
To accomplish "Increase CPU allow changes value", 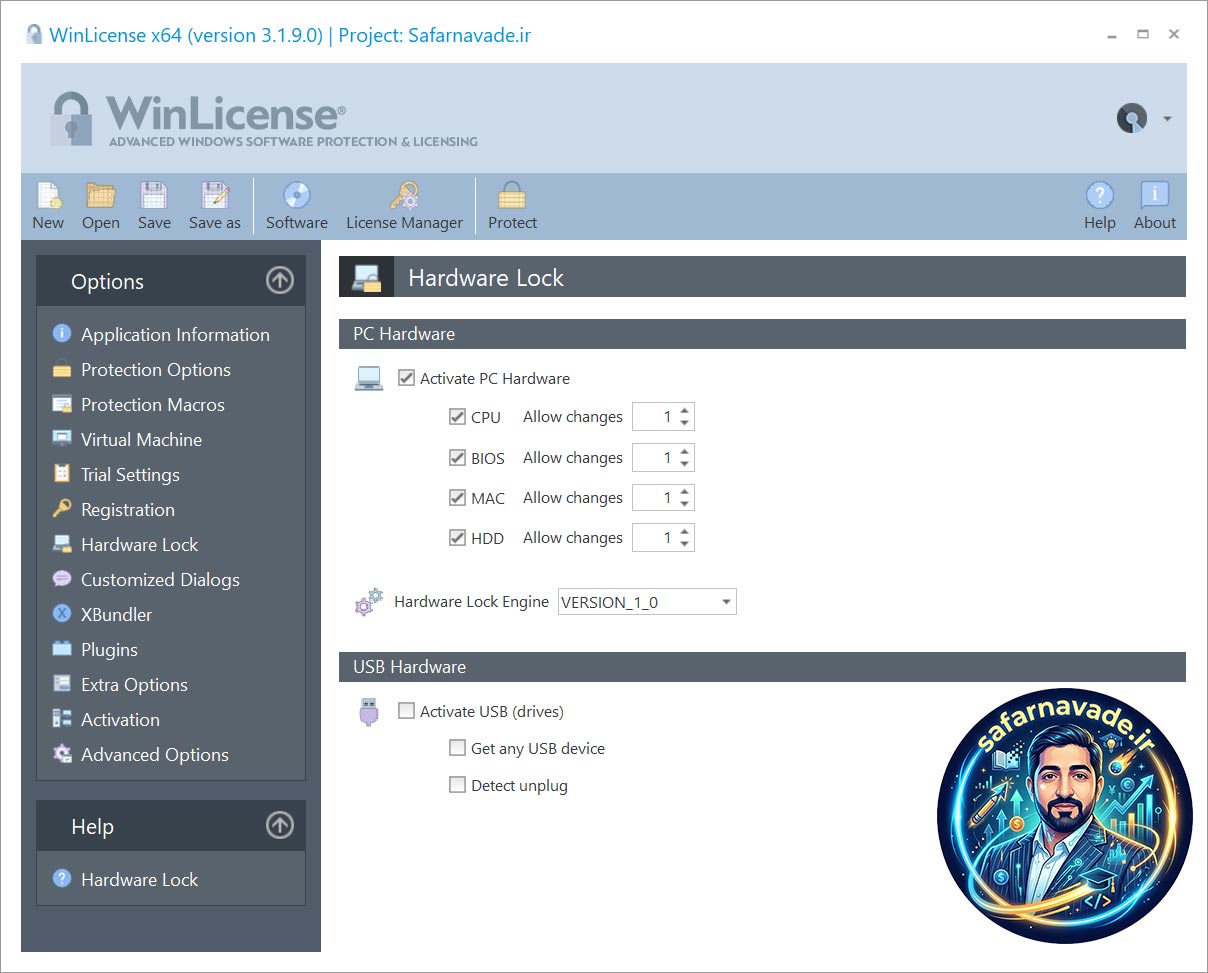I will (x=684, y=411).
